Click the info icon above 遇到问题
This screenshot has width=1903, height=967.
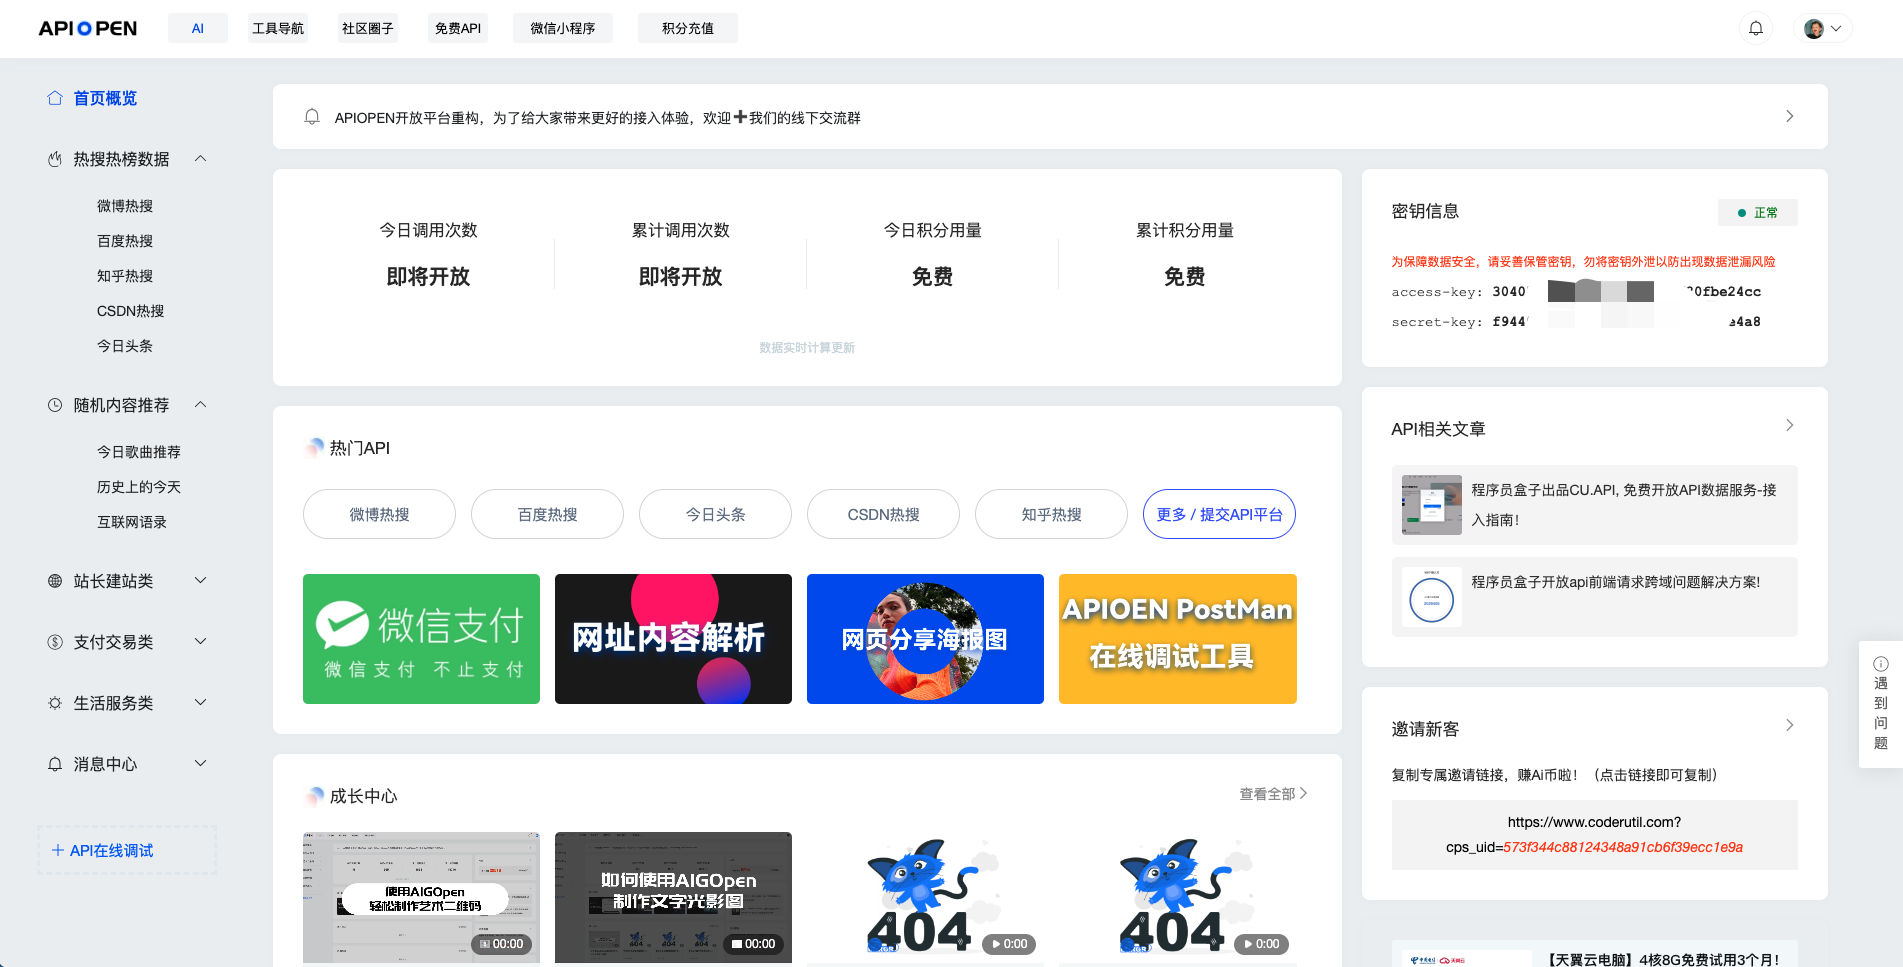pyautogui.click(x=1880, y=664)
